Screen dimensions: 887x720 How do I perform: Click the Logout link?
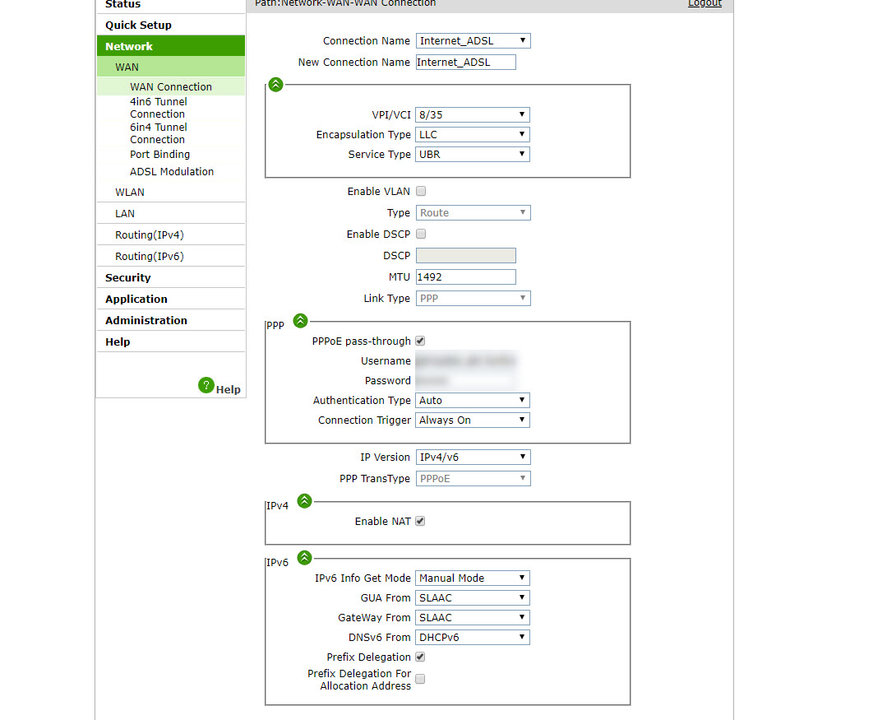pyautogui.click(x=704, y=3)
